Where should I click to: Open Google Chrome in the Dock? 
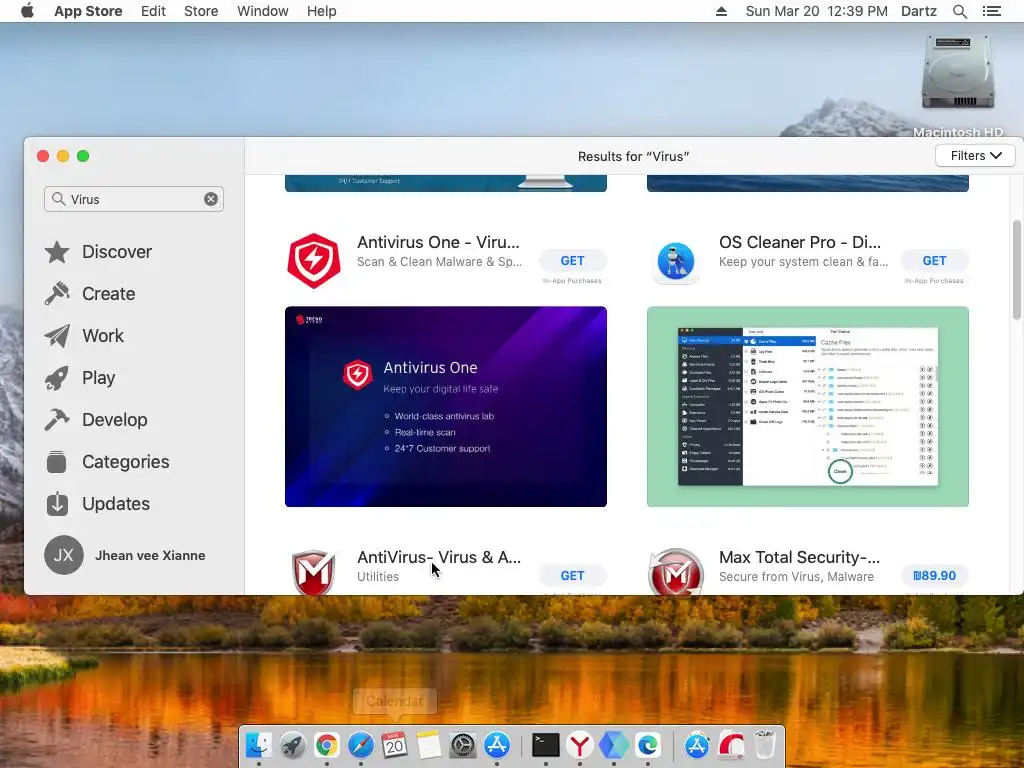click(327, 745)
